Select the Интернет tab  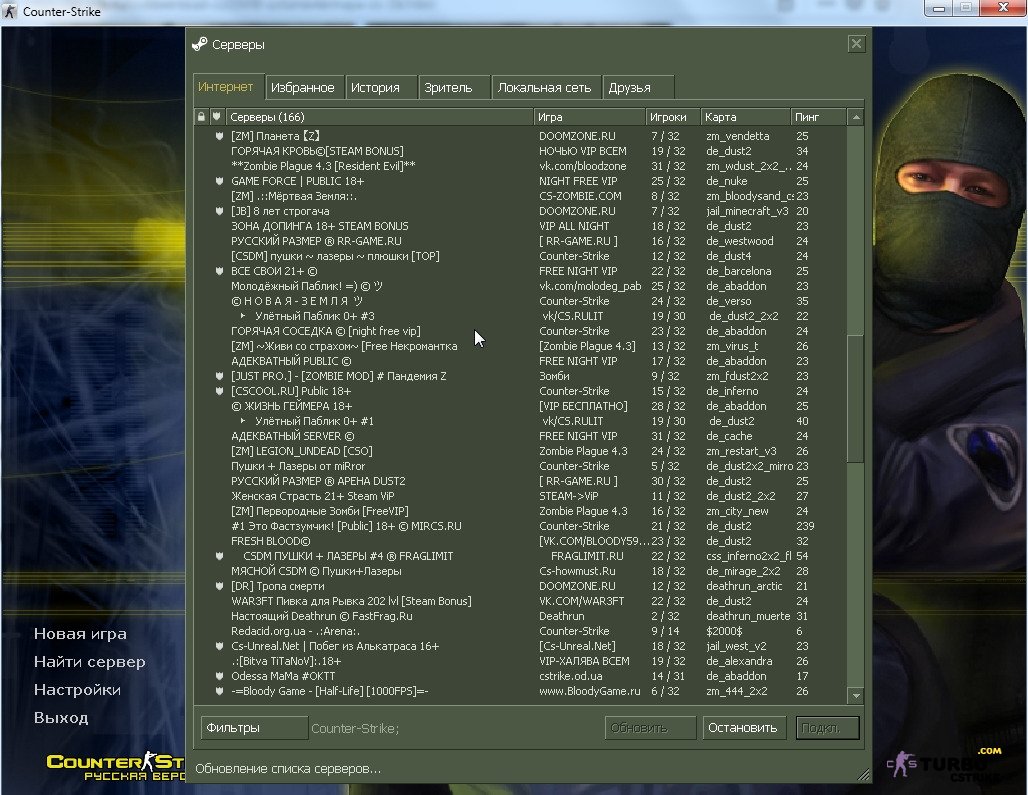point(229,87)
